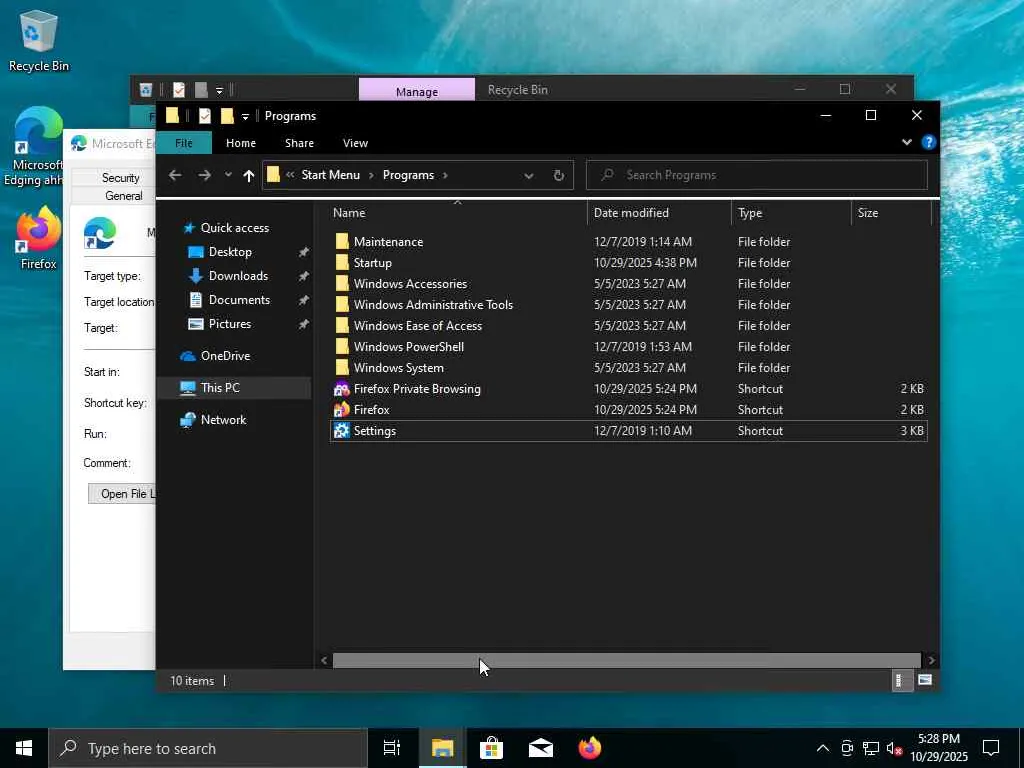Show hidden tray icons chevron

tap(823, 748)
